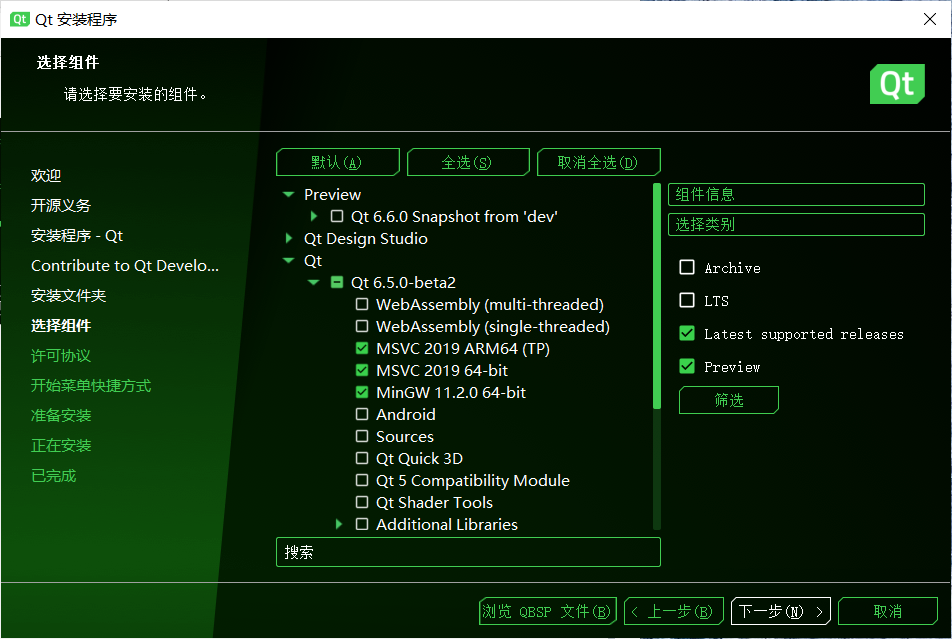This screenshot has width=952, height=639.
Task: Close the Qt installer window
Action: point(930,19)
